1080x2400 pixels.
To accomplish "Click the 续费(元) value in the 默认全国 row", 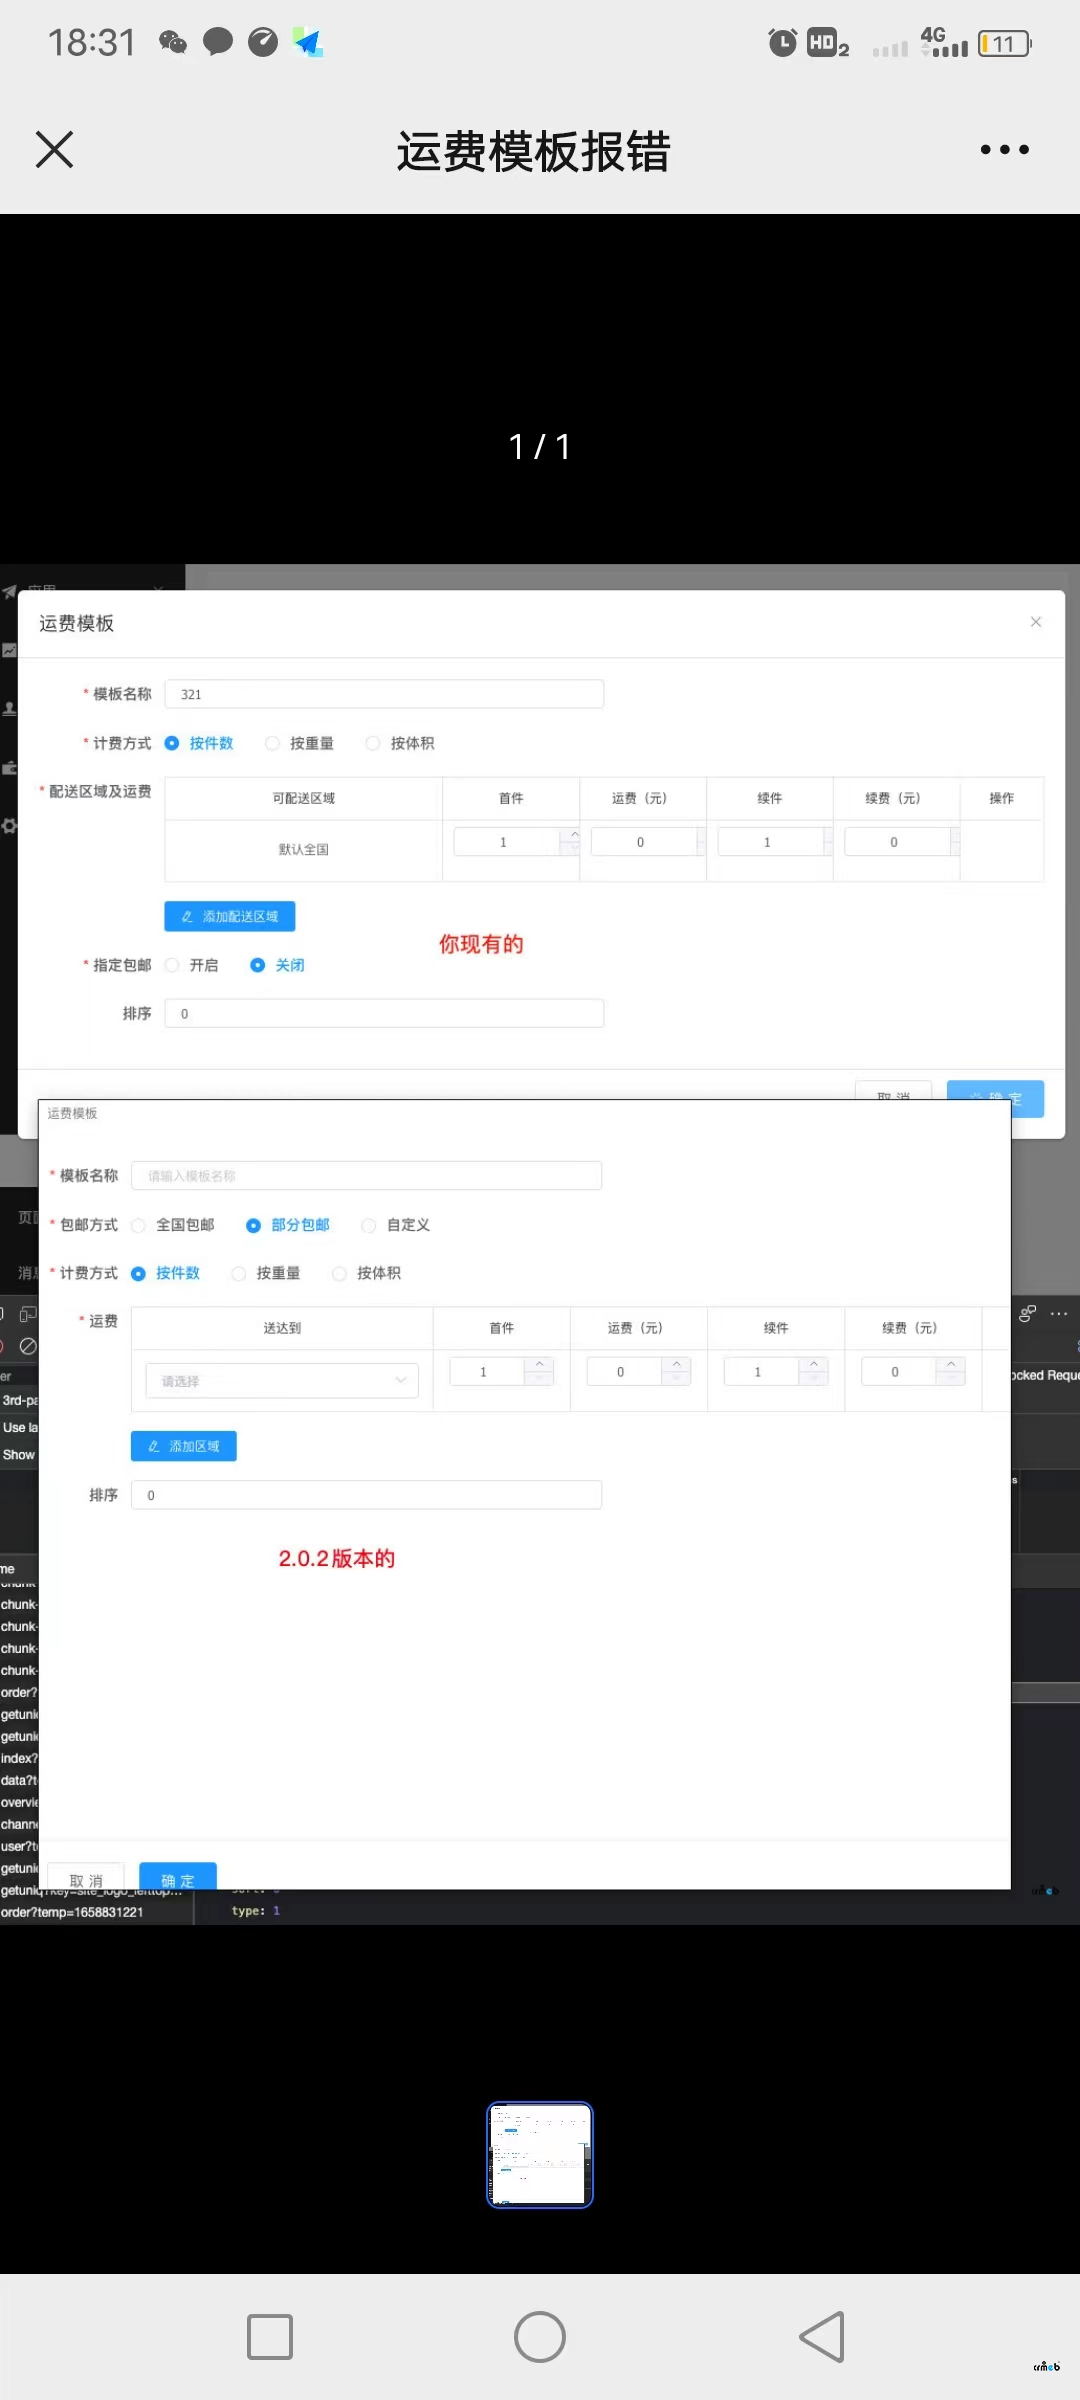I will (x=897, y=842).
